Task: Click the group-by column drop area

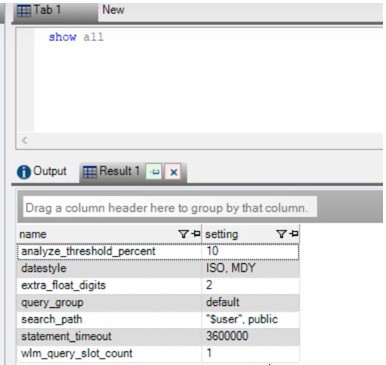Action: (170, 208)
